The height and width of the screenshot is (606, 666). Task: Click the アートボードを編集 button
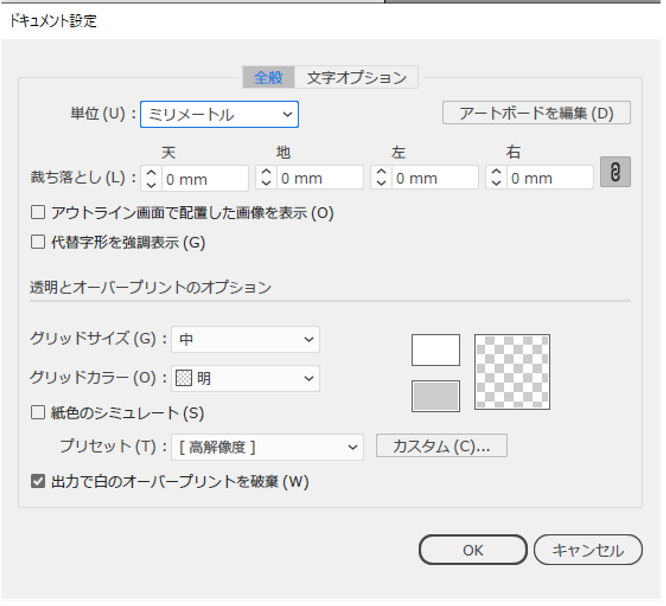coord(536,113)
